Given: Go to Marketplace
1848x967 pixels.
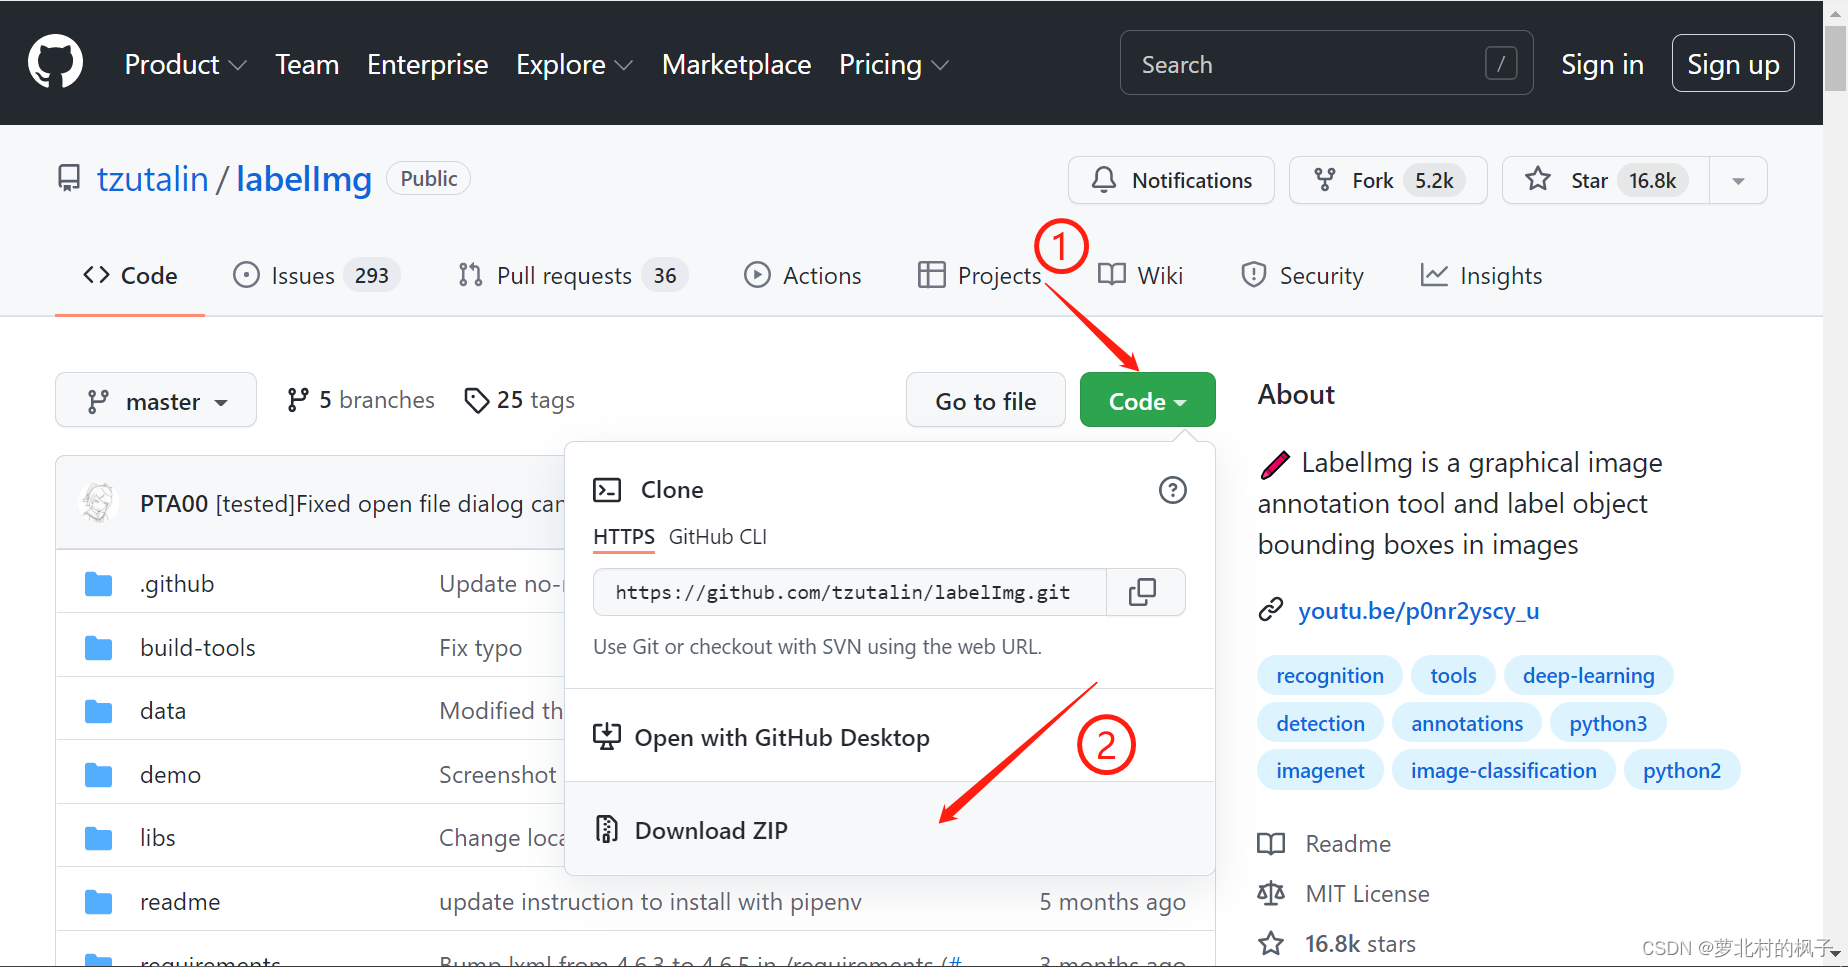Looking at the screenshot, I should [x=736, y=65].
